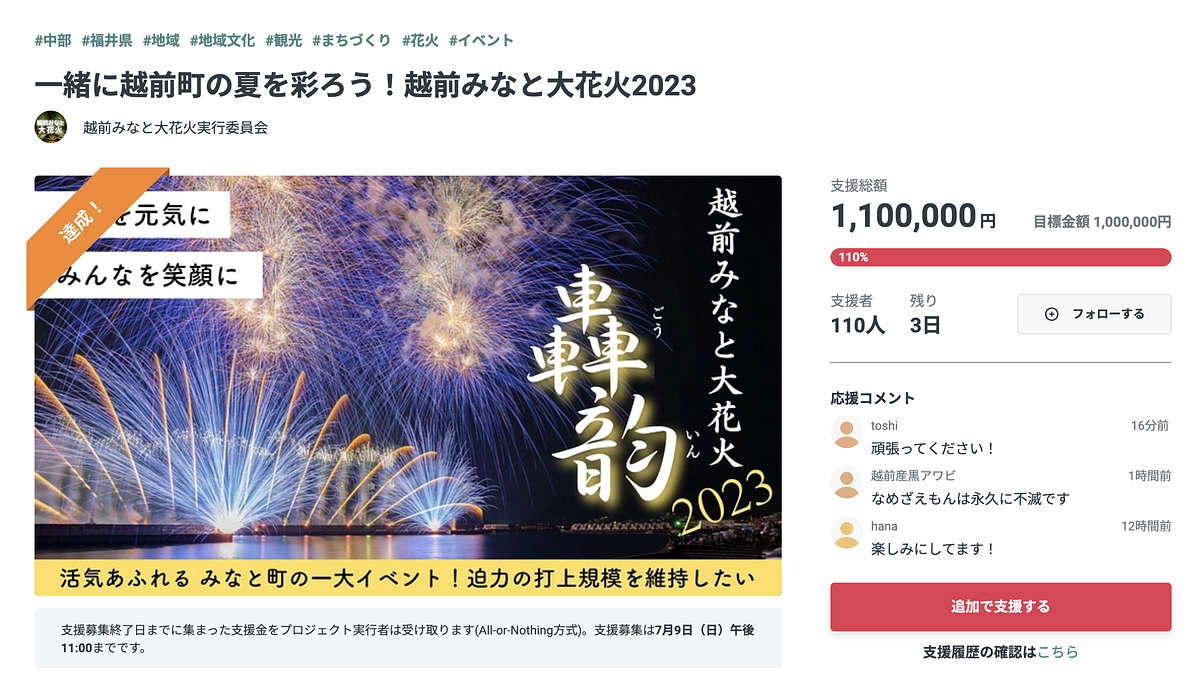Click toshi's commenter avatar
Screen dimensions: 1200x674
845,432
